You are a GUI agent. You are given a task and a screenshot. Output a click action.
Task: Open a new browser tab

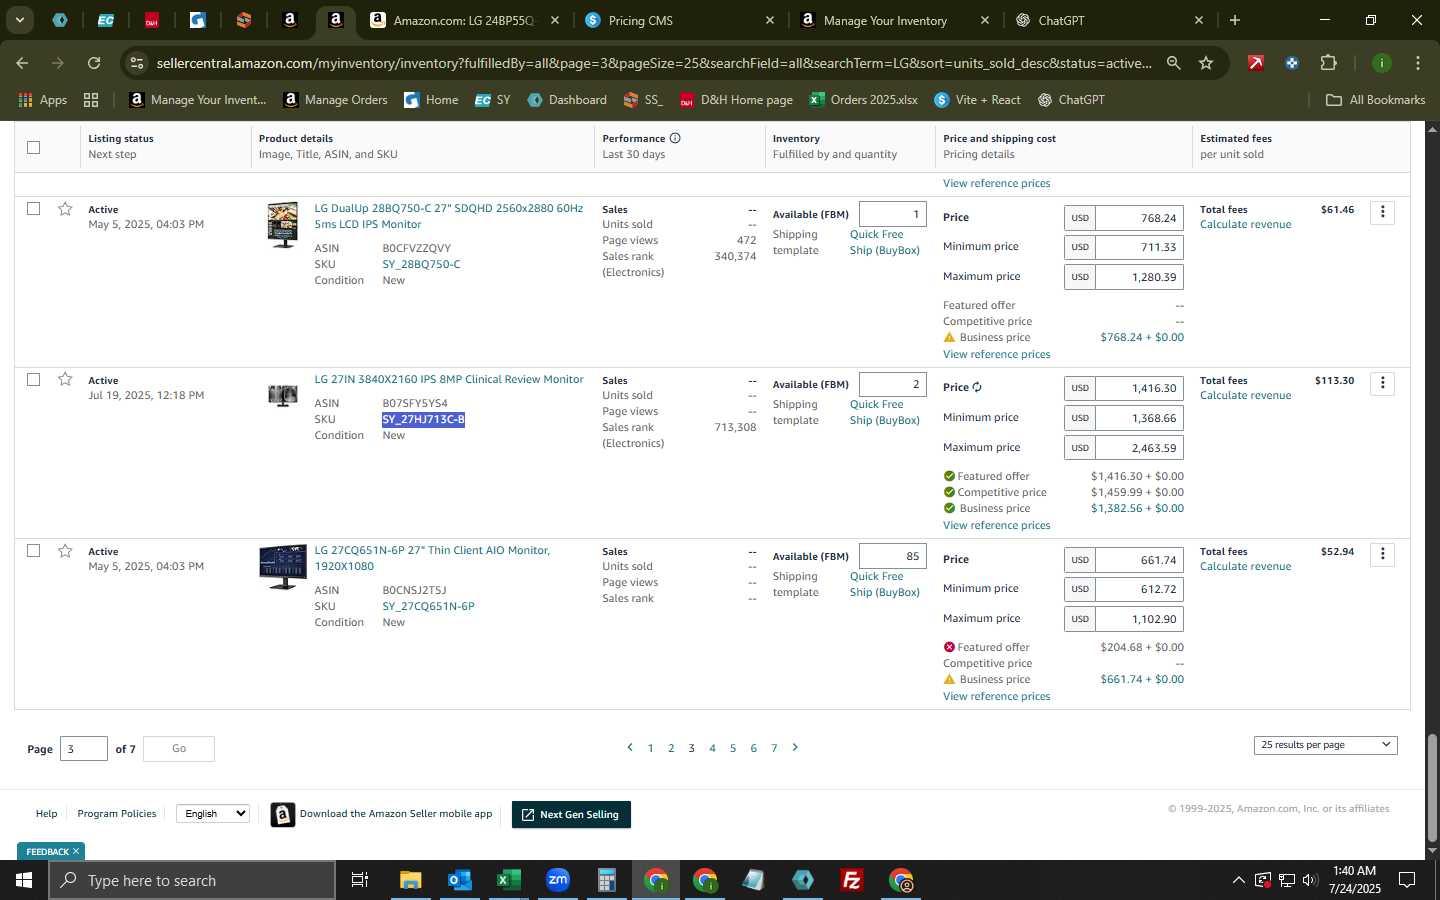click(x=1235, y=20)
